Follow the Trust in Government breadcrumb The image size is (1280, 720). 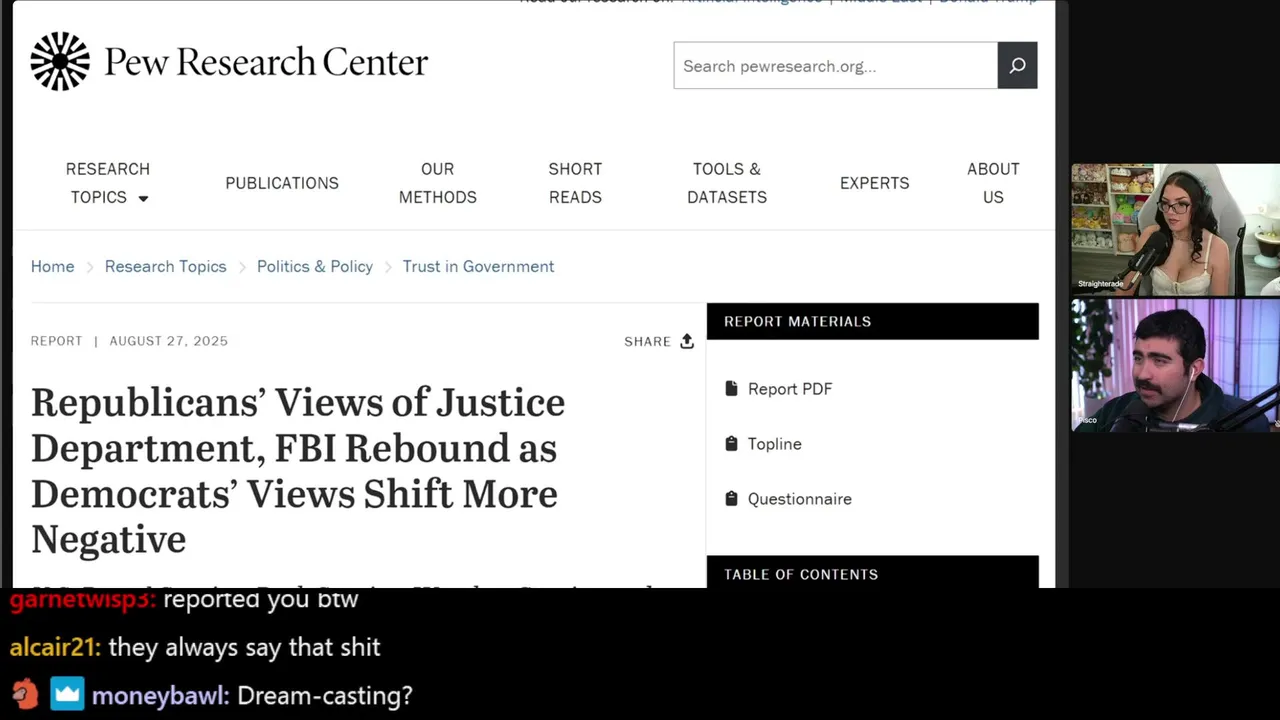pos(478,267)
